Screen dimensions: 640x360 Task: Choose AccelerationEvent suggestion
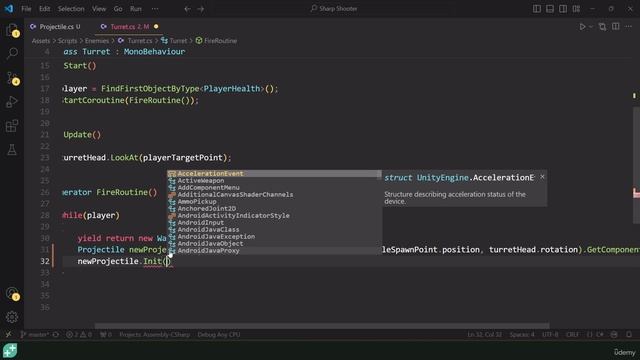(x=274, y=173)
